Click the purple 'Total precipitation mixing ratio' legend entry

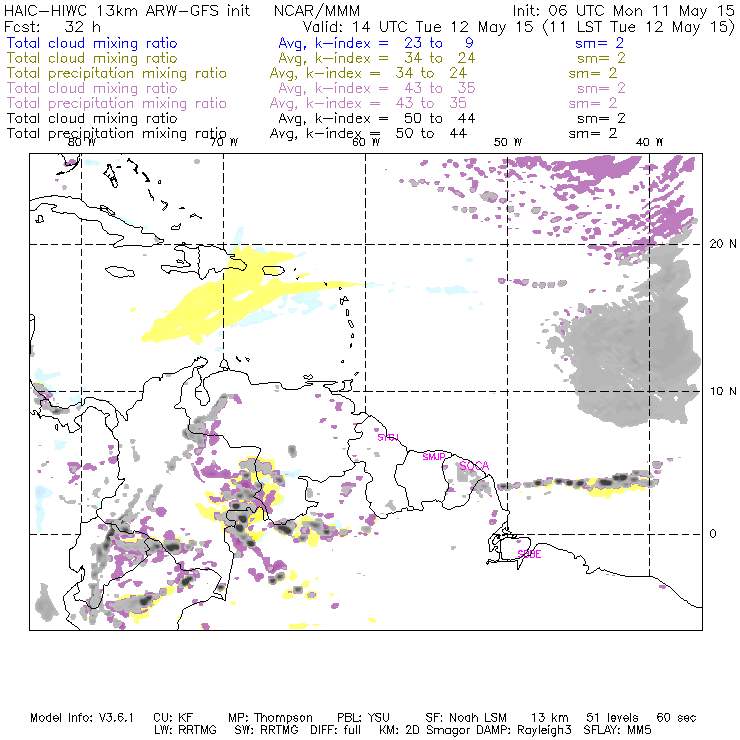click(117, 103)
